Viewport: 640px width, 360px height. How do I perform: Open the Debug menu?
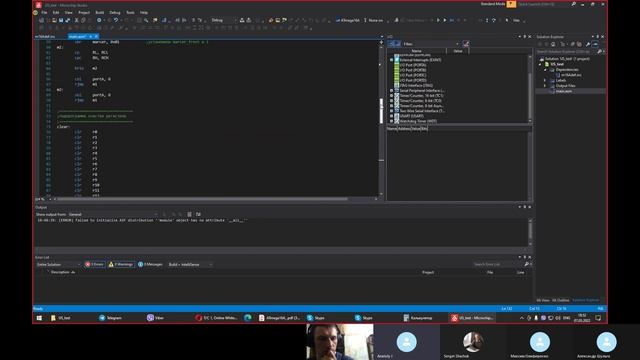tap(115, 13)
